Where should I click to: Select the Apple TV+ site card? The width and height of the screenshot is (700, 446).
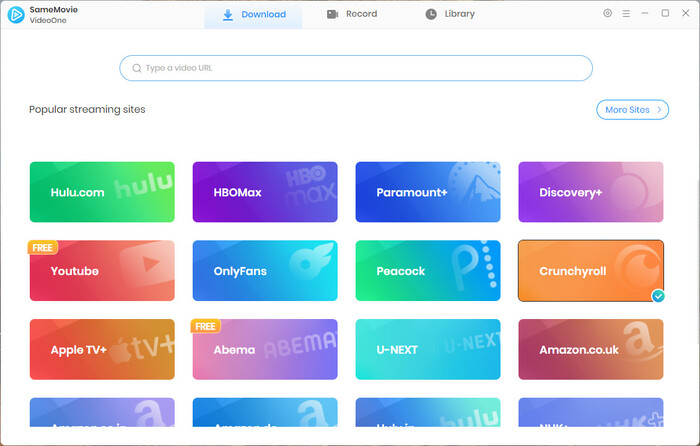pos(102,349)
